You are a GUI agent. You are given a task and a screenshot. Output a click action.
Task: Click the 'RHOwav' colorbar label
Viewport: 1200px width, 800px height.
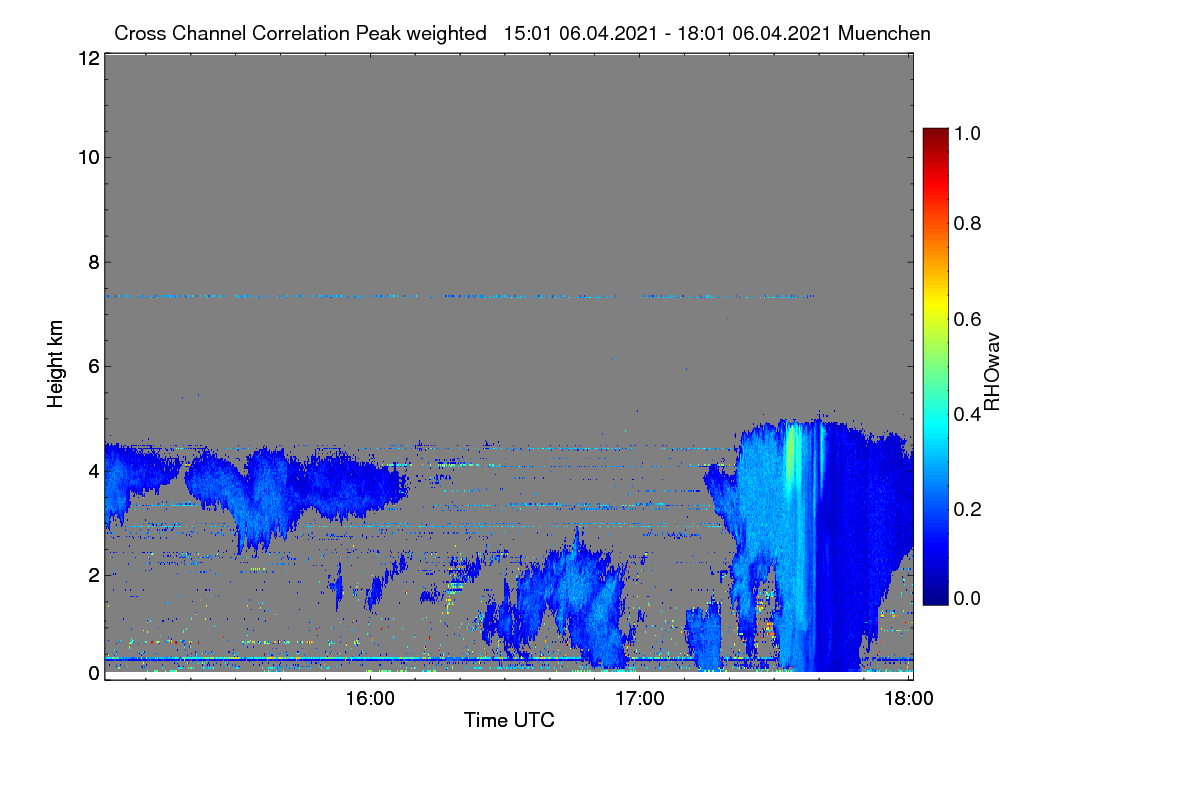pyautogui.click(x=992, y=372)
